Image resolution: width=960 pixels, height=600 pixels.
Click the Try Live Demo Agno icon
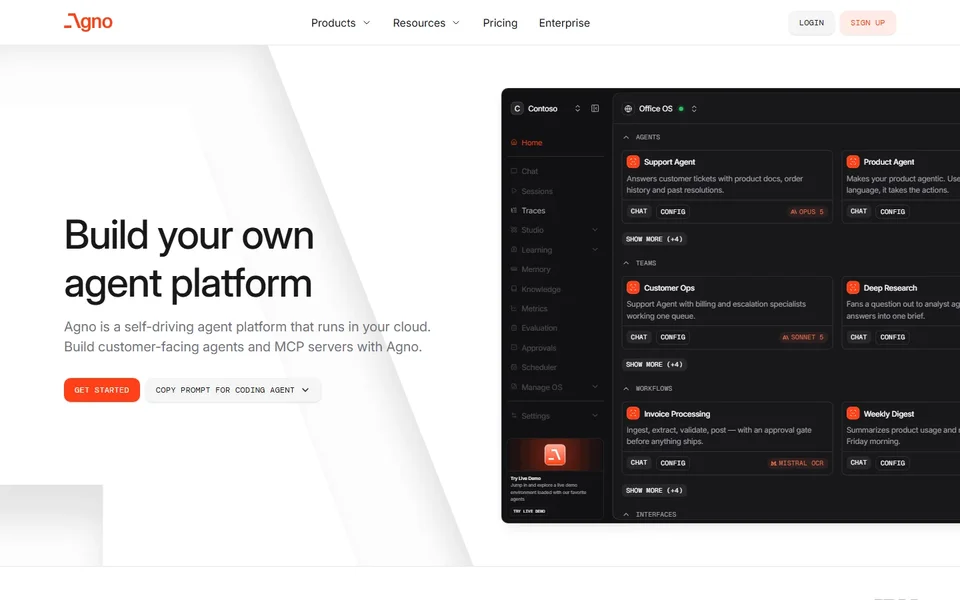coord(555,455)
